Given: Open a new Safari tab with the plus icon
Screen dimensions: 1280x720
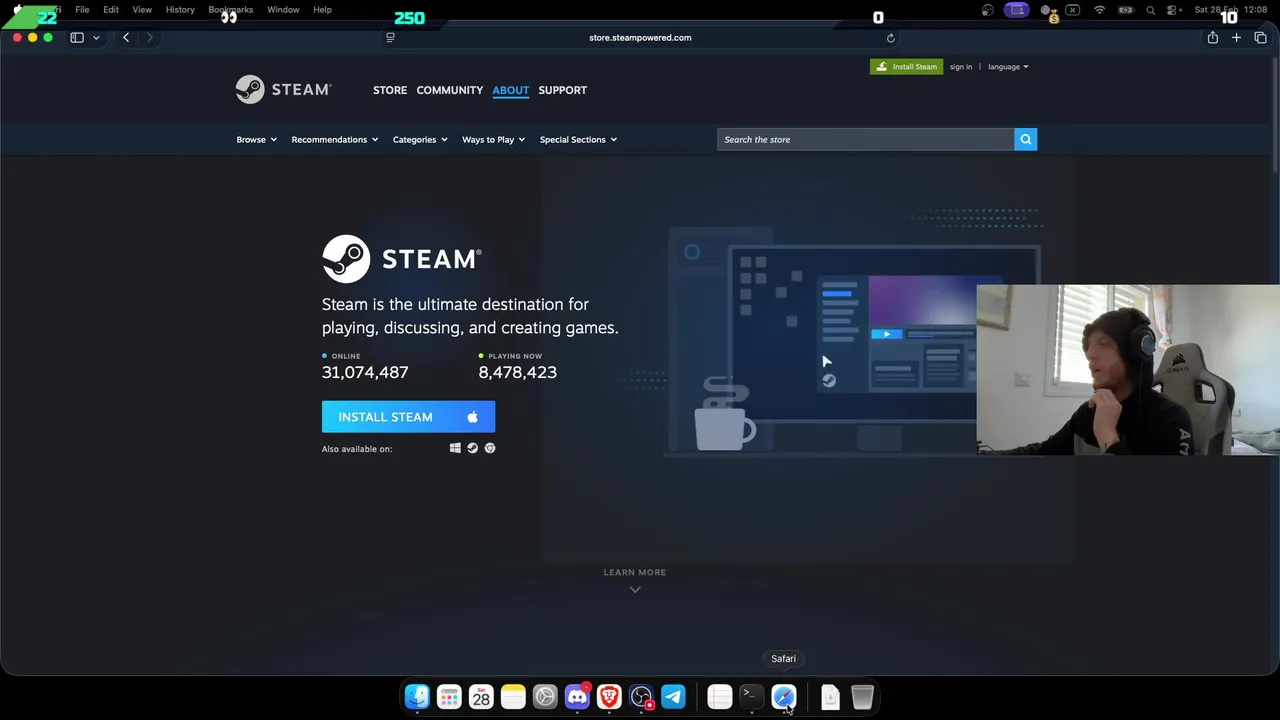Looking at the screenshot, I should (x=1236, y=38).
